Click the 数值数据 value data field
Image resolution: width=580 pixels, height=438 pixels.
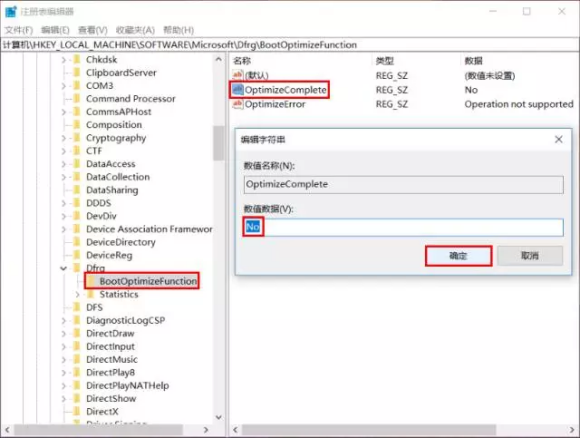(403, 227)
